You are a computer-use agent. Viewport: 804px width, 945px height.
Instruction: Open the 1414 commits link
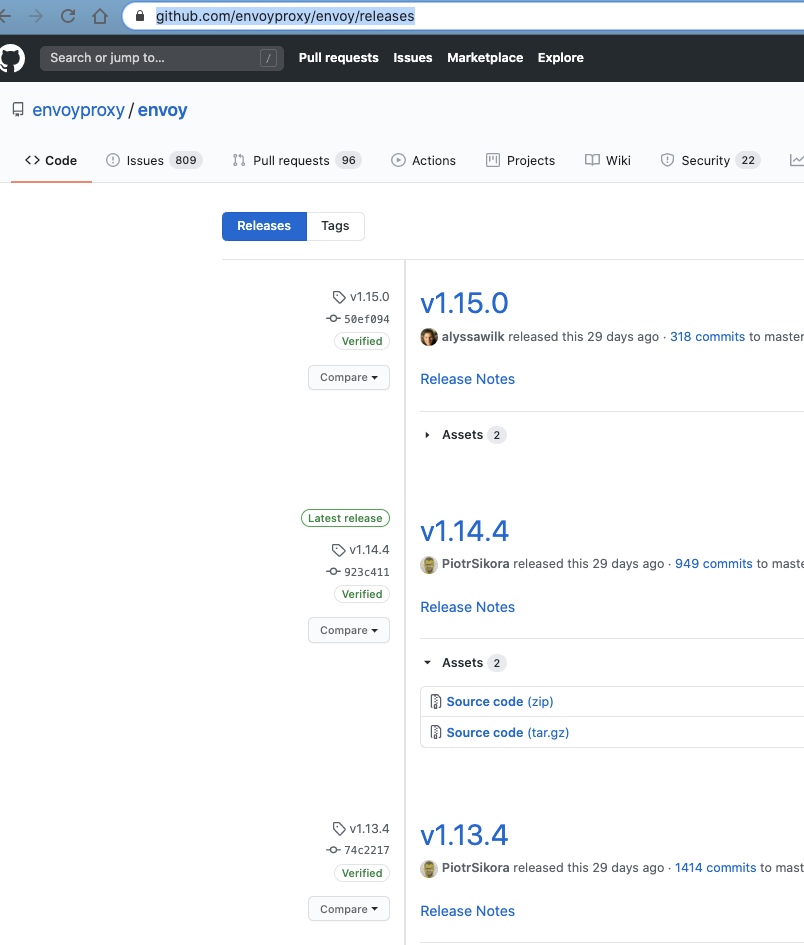[x=715, y=868]
